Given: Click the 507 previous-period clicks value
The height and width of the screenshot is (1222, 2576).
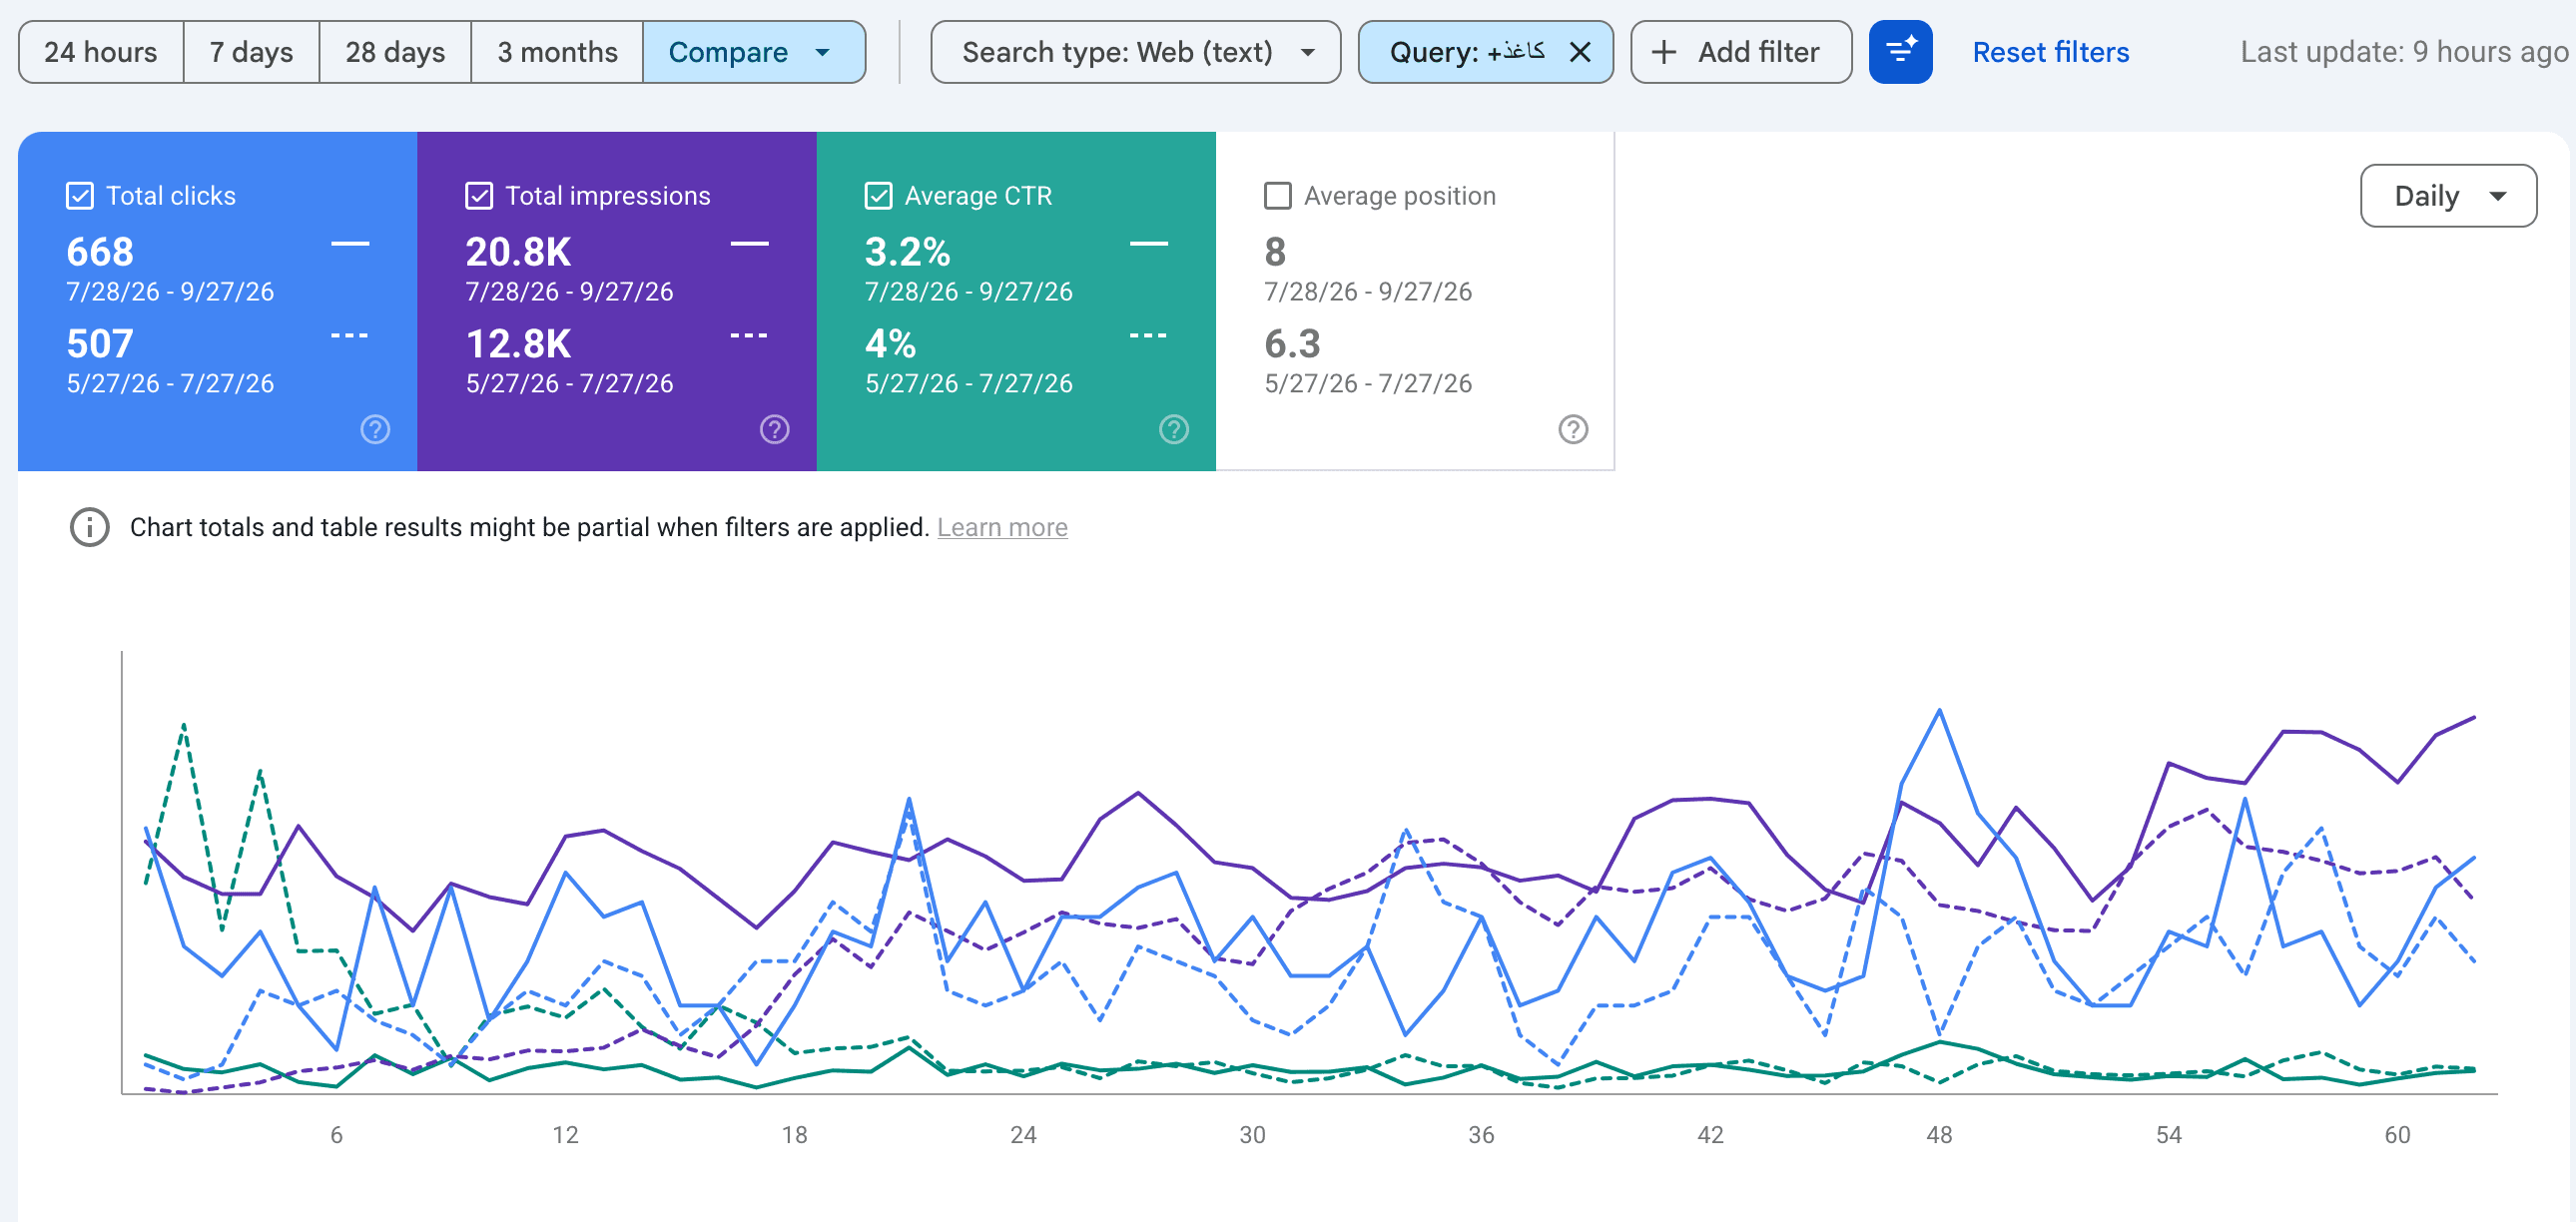Looking at the screenshot, I should (100, 344).
